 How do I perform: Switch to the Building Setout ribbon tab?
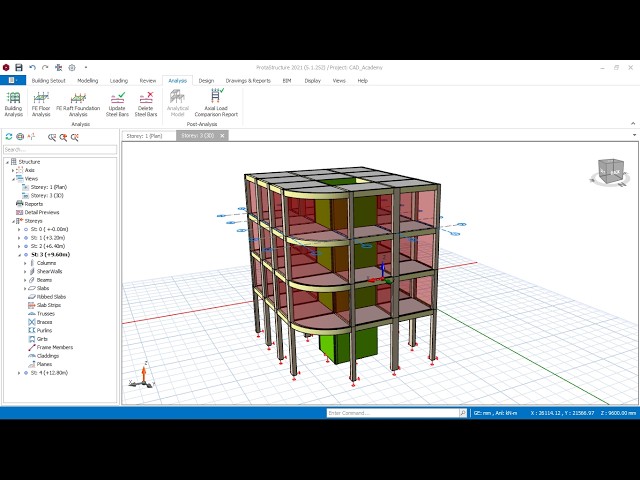point(49,81)
